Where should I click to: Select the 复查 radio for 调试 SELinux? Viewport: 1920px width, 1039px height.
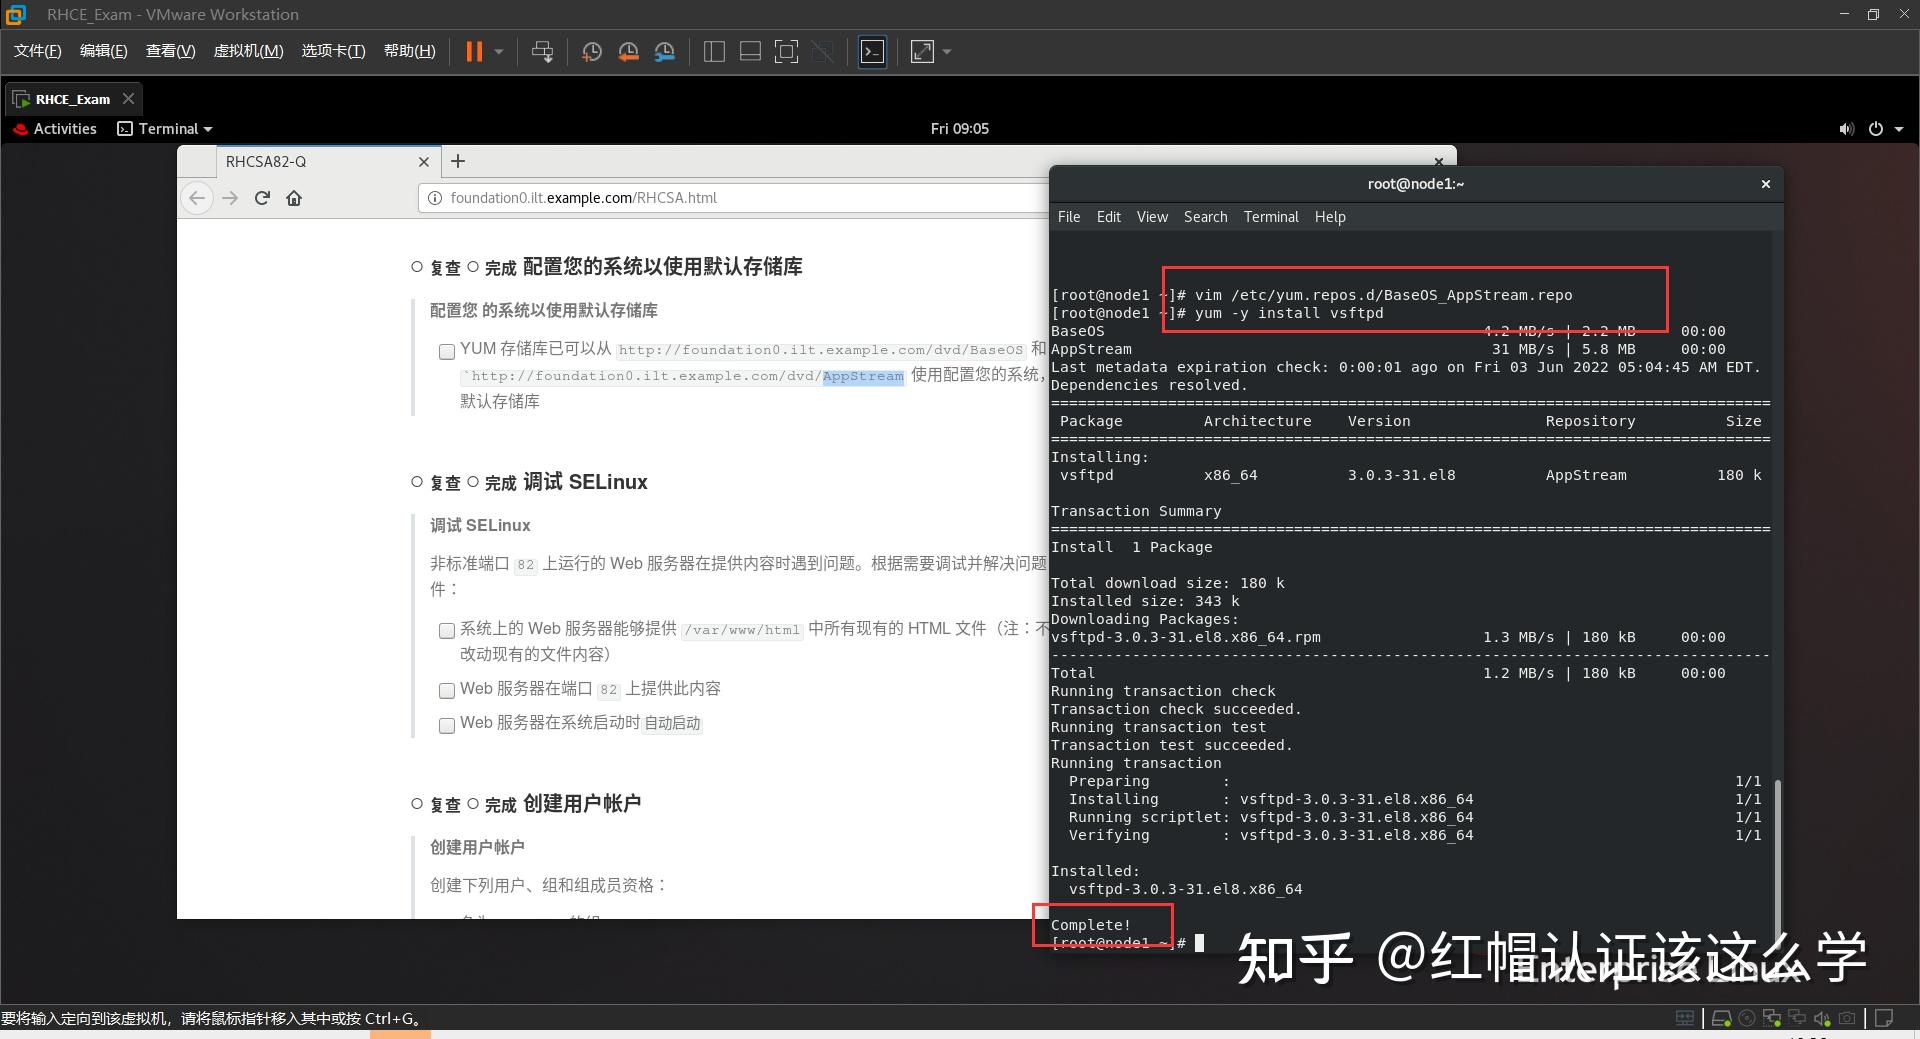(x=417, y=482)
